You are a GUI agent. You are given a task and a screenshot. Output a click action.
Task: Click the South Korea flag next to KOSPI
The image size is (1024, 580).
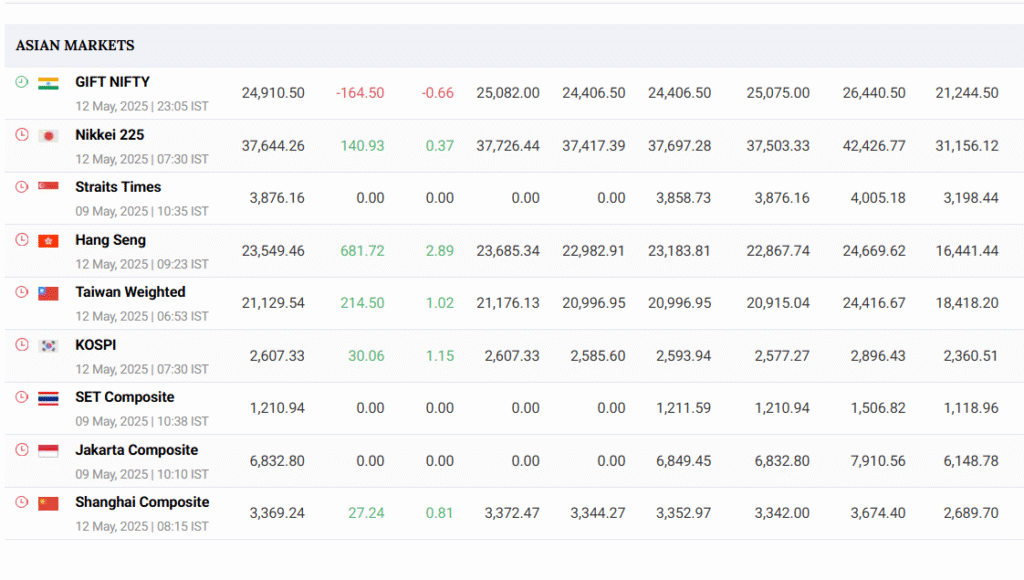tap(48, 346)
